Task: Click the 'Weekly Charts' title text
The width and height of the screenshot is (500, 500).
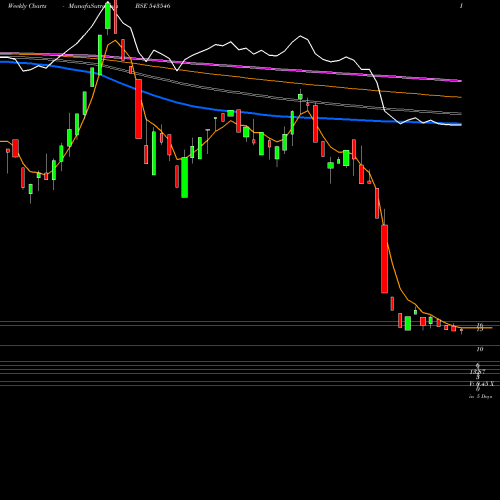Action: point(27,6)
